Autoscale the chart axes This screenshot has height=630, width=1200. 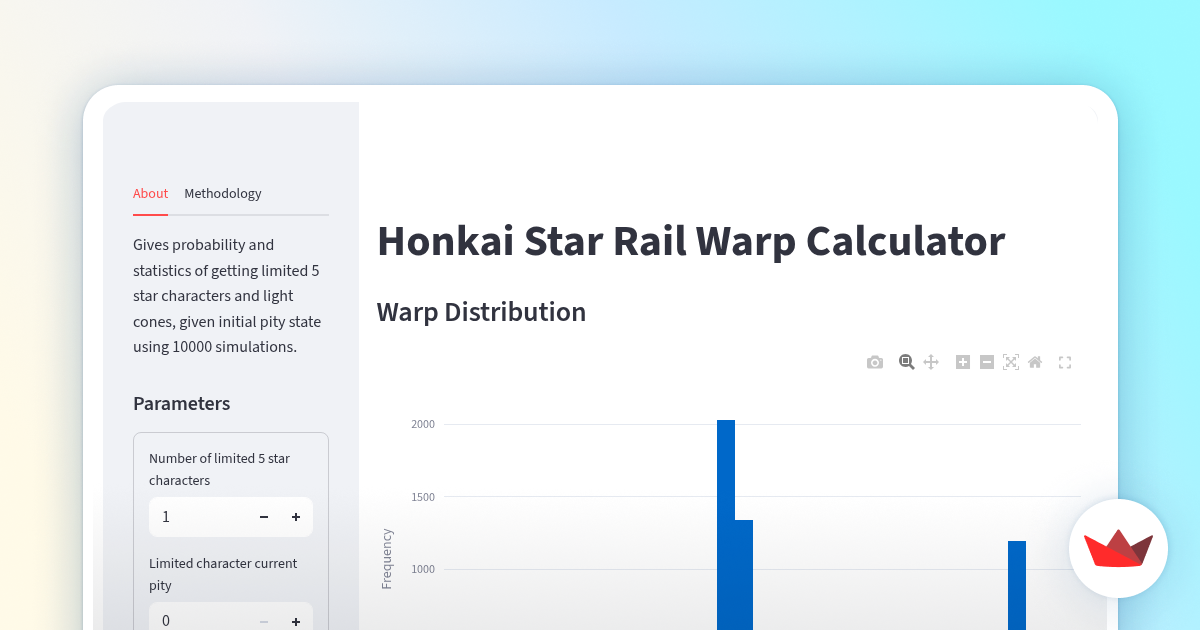1011,362
